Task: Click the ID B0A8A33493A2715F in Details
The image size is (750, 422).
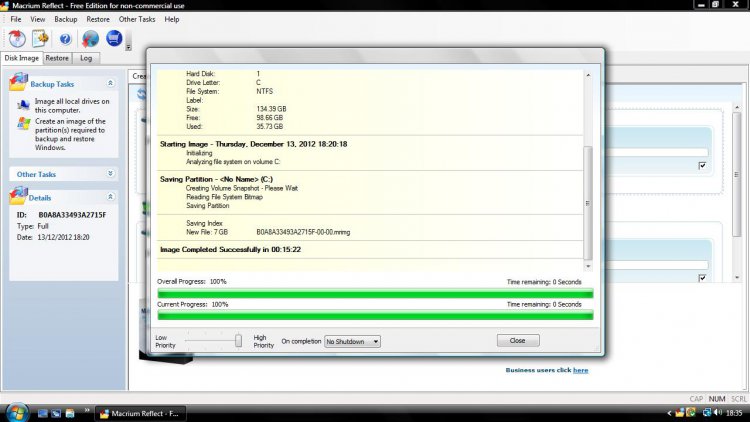Action: [x=72, y=215]
